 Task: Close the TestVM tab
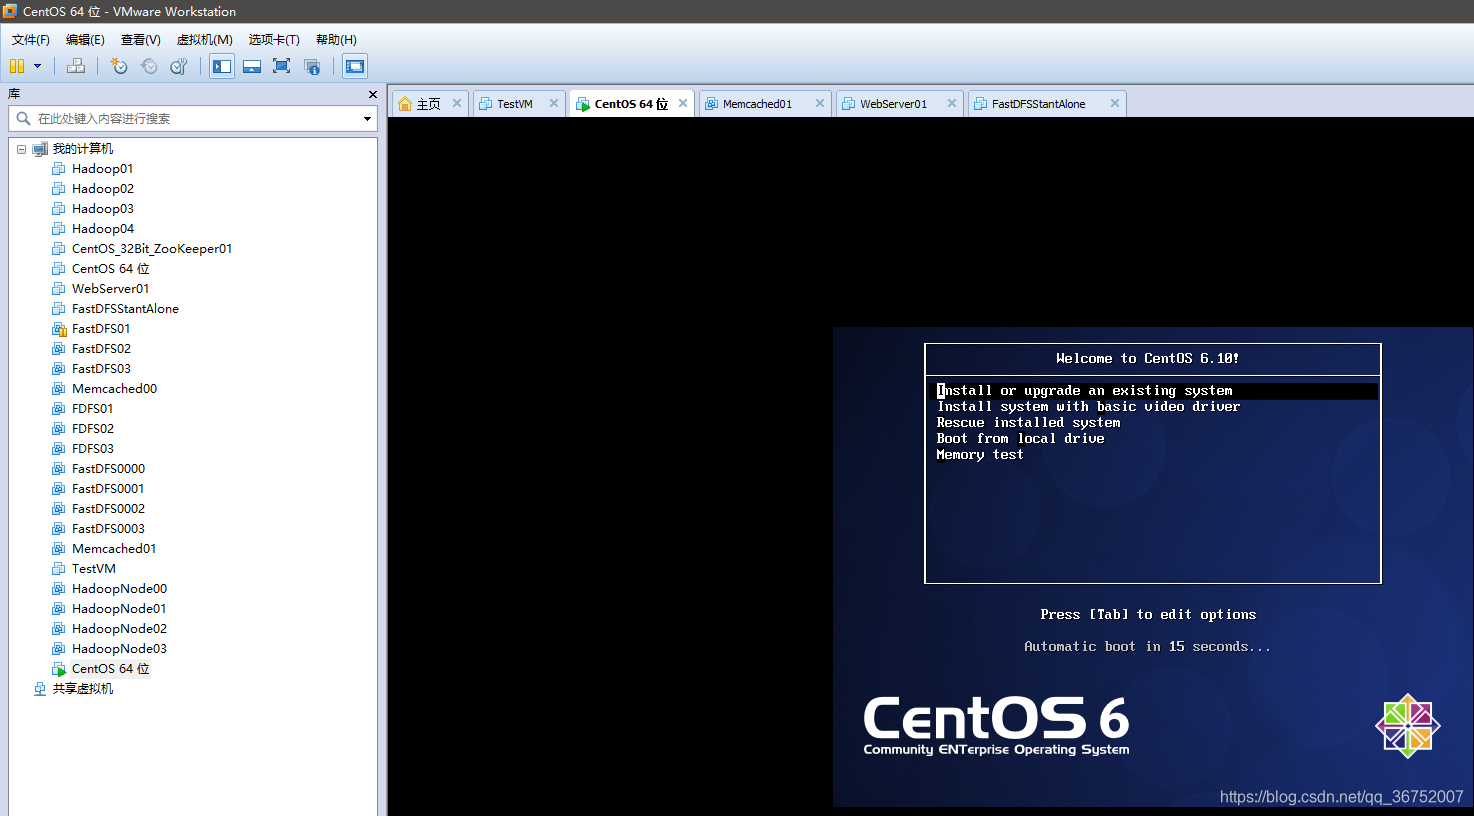click(554, 103)
